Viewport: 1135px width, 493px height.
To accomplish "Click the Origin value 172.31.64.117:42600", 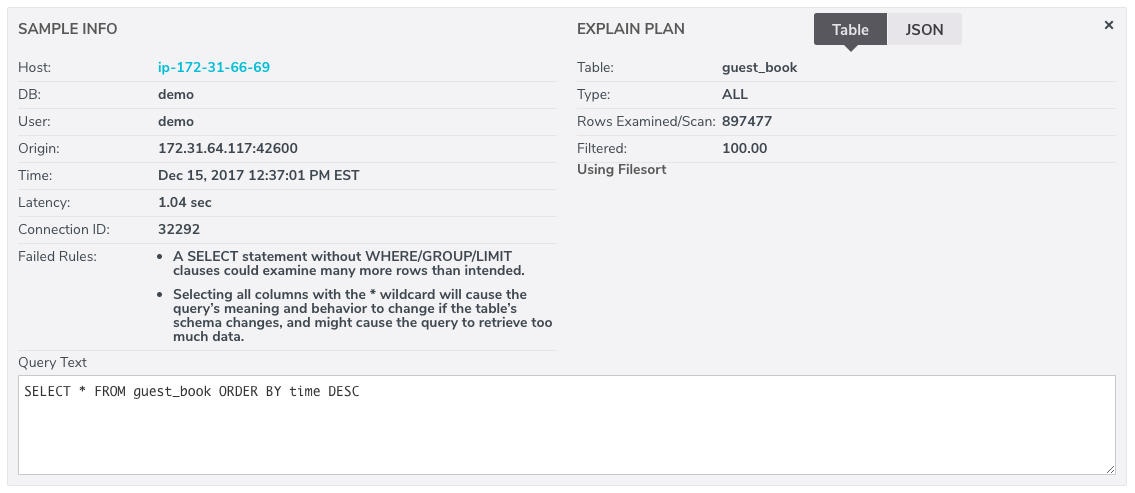I will click(x=228, y=148).
